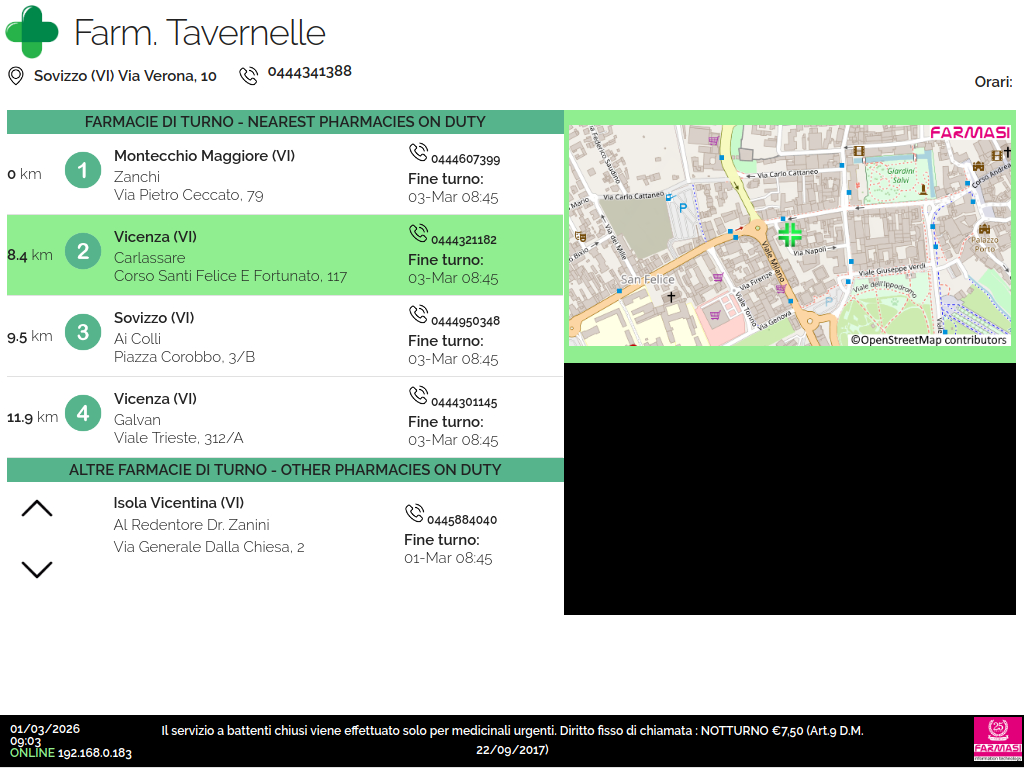Image resolution: width=1024 pixels, height=768 pixels.
Task: Click the Giardini Salvi park on the map
Action: [887, 177]
